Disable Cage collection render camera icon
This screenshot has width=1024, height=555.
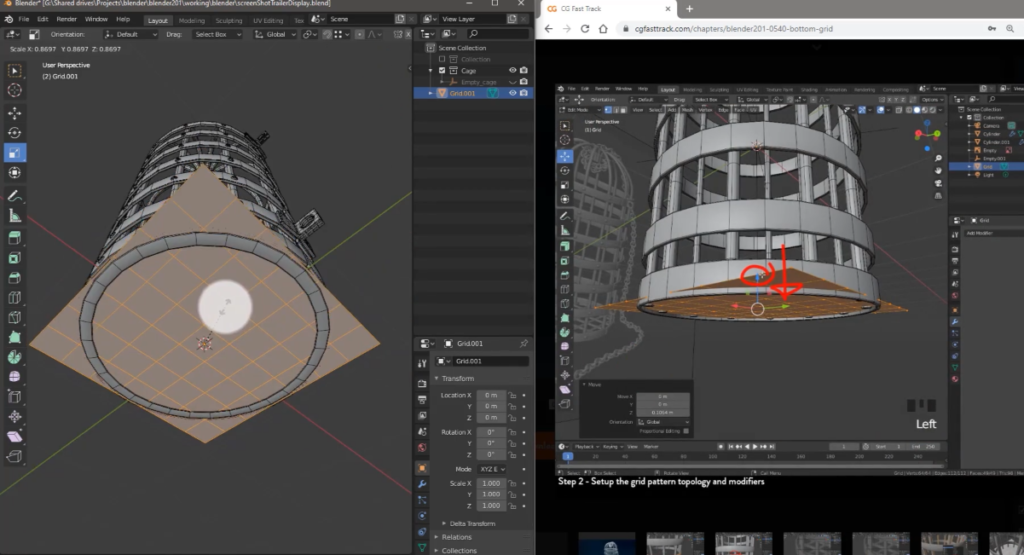524,71
